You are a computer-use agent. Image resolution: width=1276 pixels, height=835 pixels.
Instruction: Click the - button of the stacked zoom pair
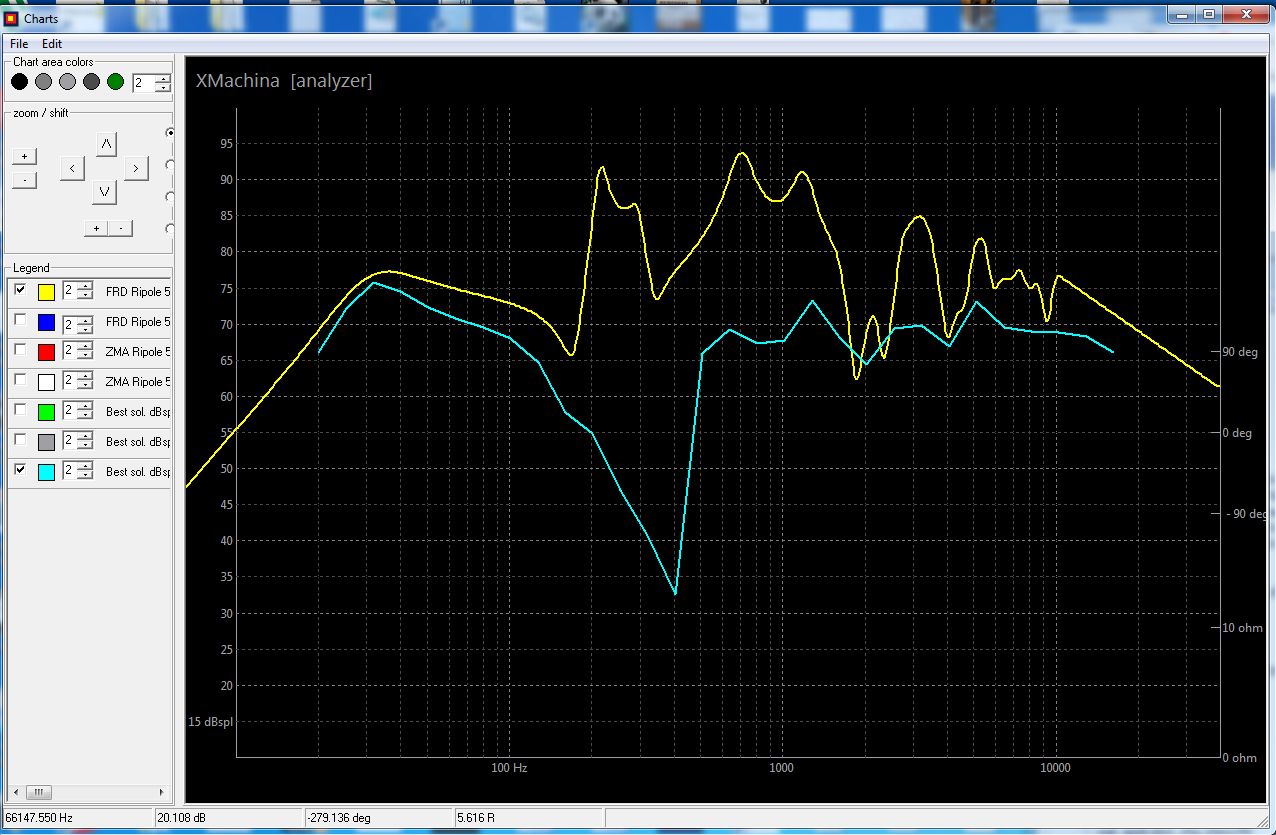click(24, 180)
